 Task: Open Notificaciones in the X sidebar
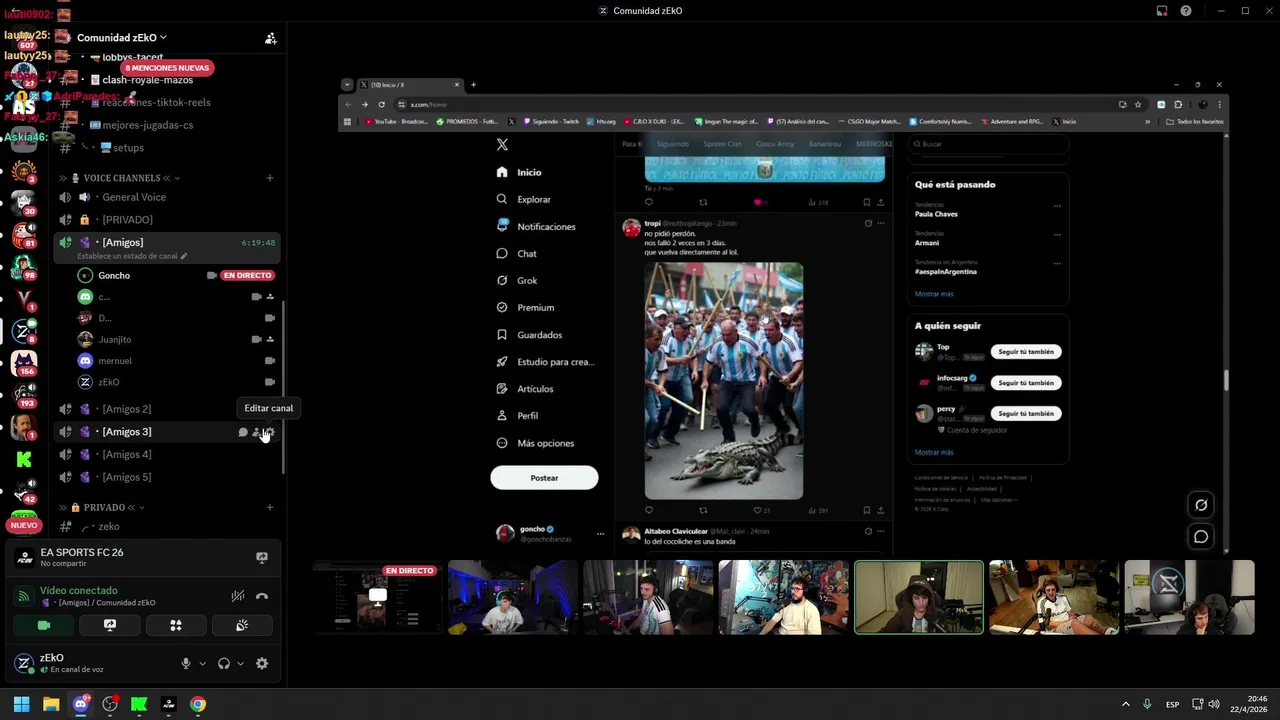coord(536,227)
